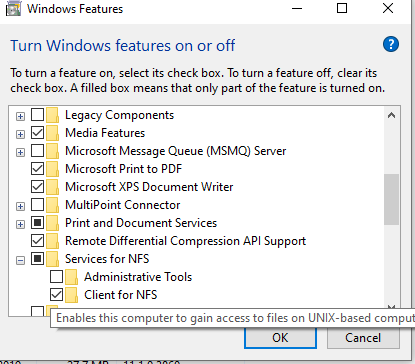
Task: Expand Print and Document Services node
Action: [20, 225]
